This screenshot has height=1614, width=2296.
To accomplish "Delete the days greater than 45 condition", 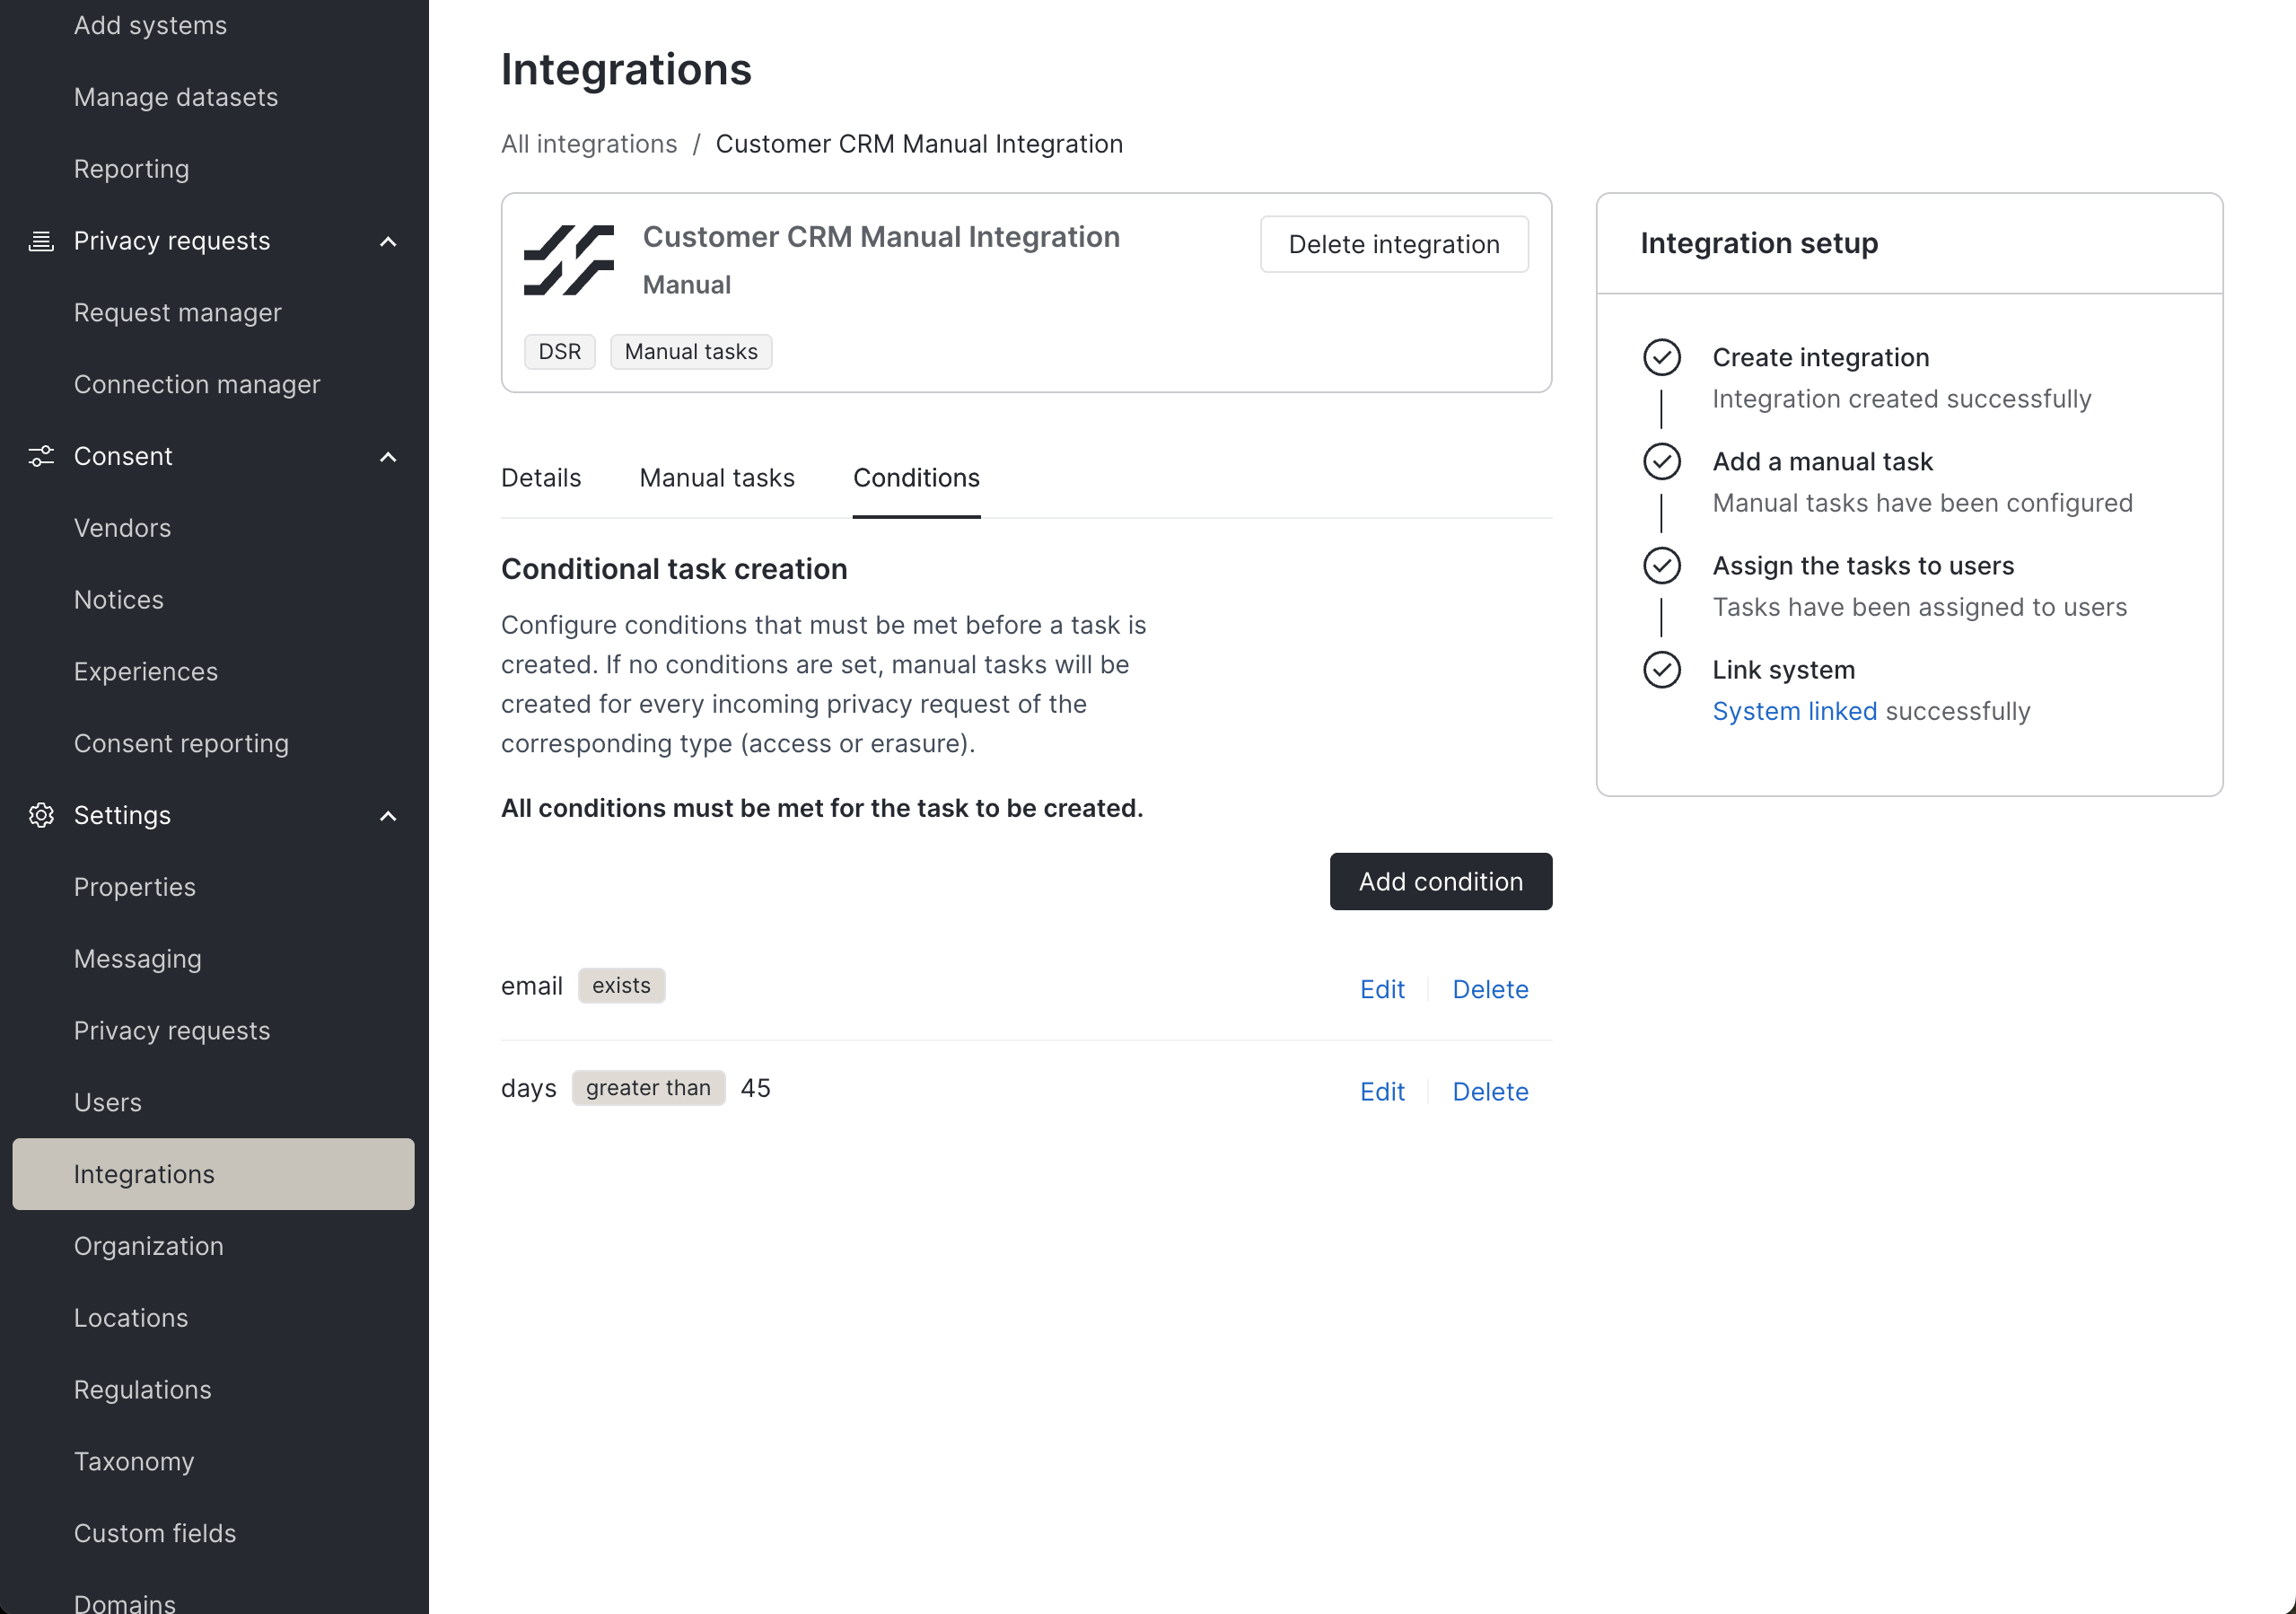I will click(x=1489, y=1091).
